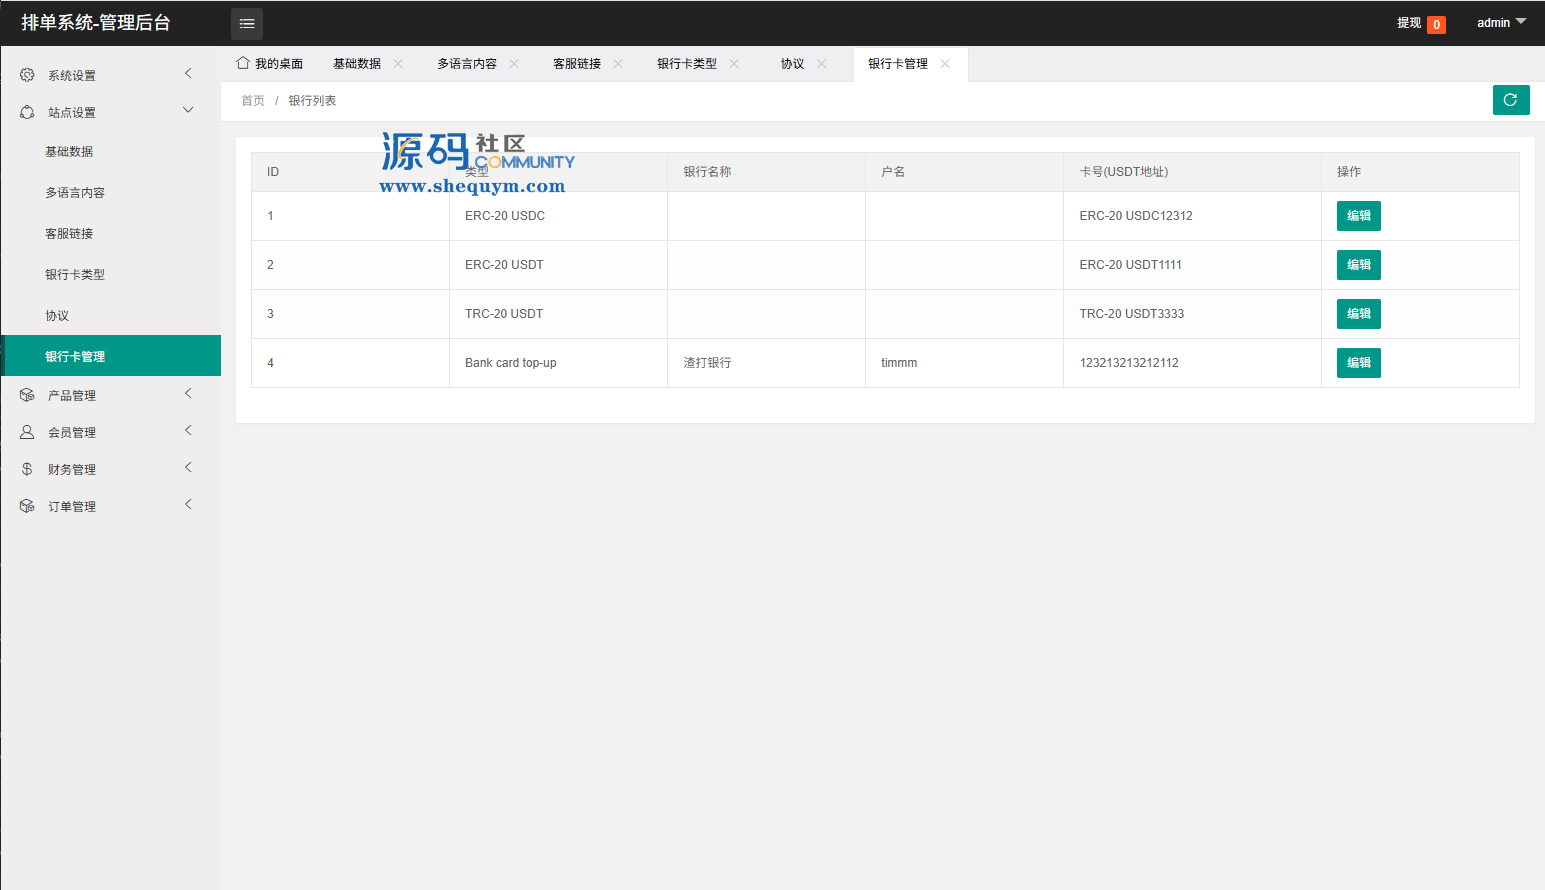
Task: Close the 银行卡管理 tab
Action: [945, 64]
